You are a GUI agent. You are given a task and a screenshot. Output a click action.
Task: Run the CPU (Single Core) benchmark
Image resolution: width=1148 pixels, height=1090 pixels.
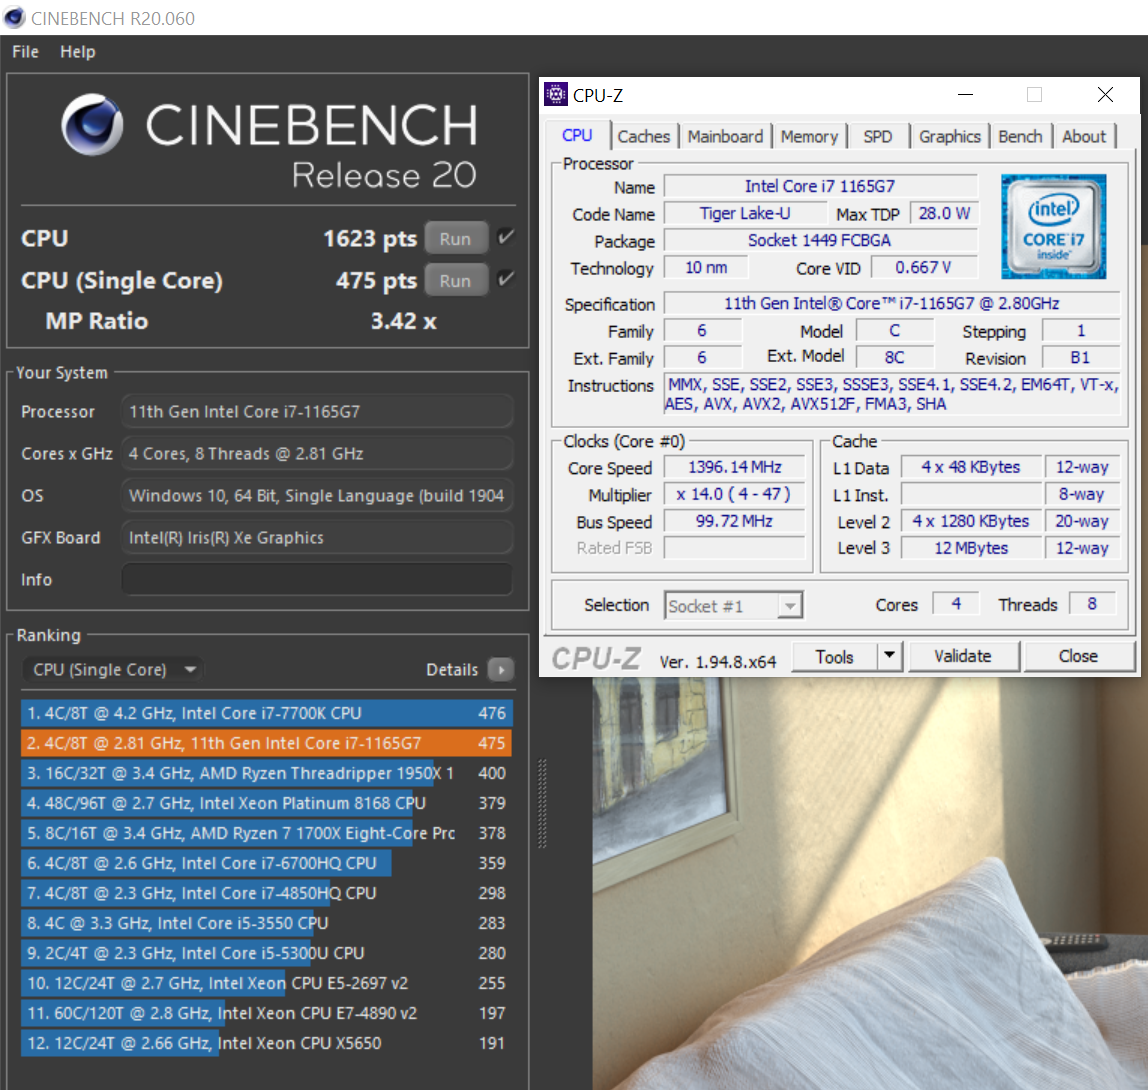click(455, 280)
